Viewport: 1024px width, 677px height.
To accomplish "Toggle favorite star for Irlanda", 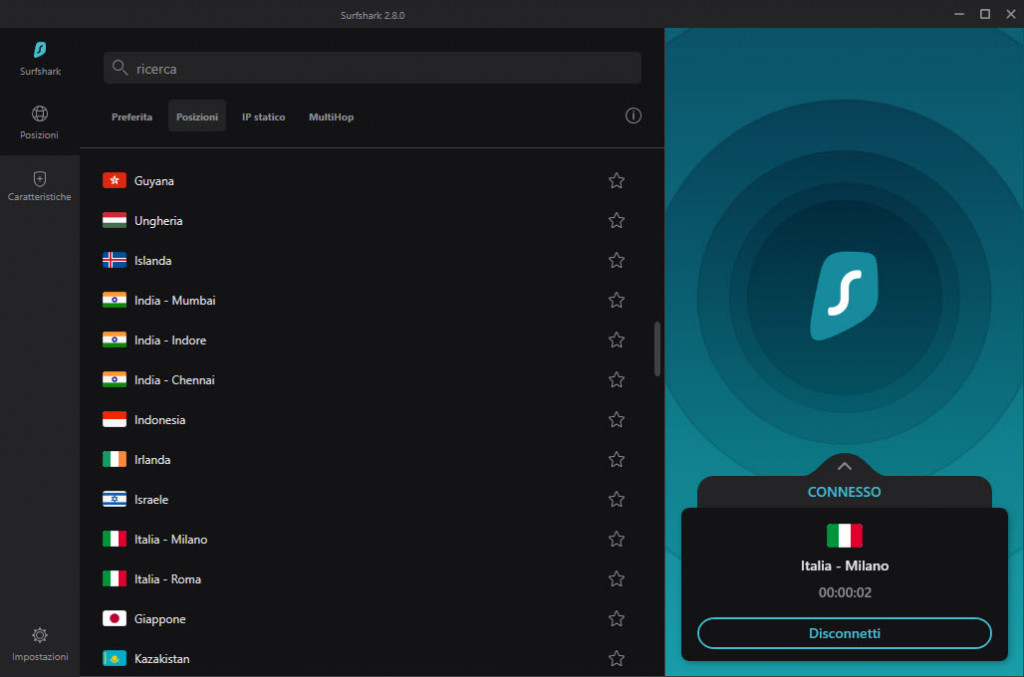I will coord(616,460).
